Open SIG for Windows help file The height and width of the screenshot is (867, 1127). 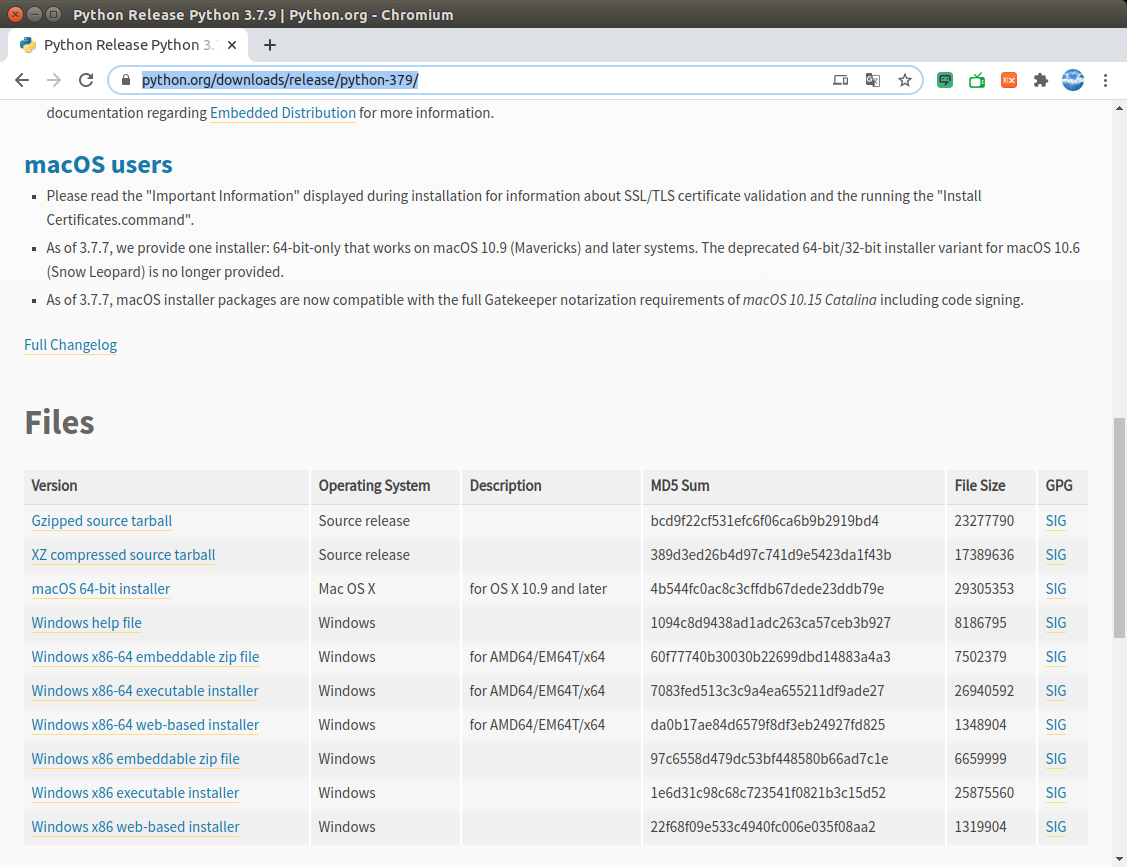(x=1056, y=623)
